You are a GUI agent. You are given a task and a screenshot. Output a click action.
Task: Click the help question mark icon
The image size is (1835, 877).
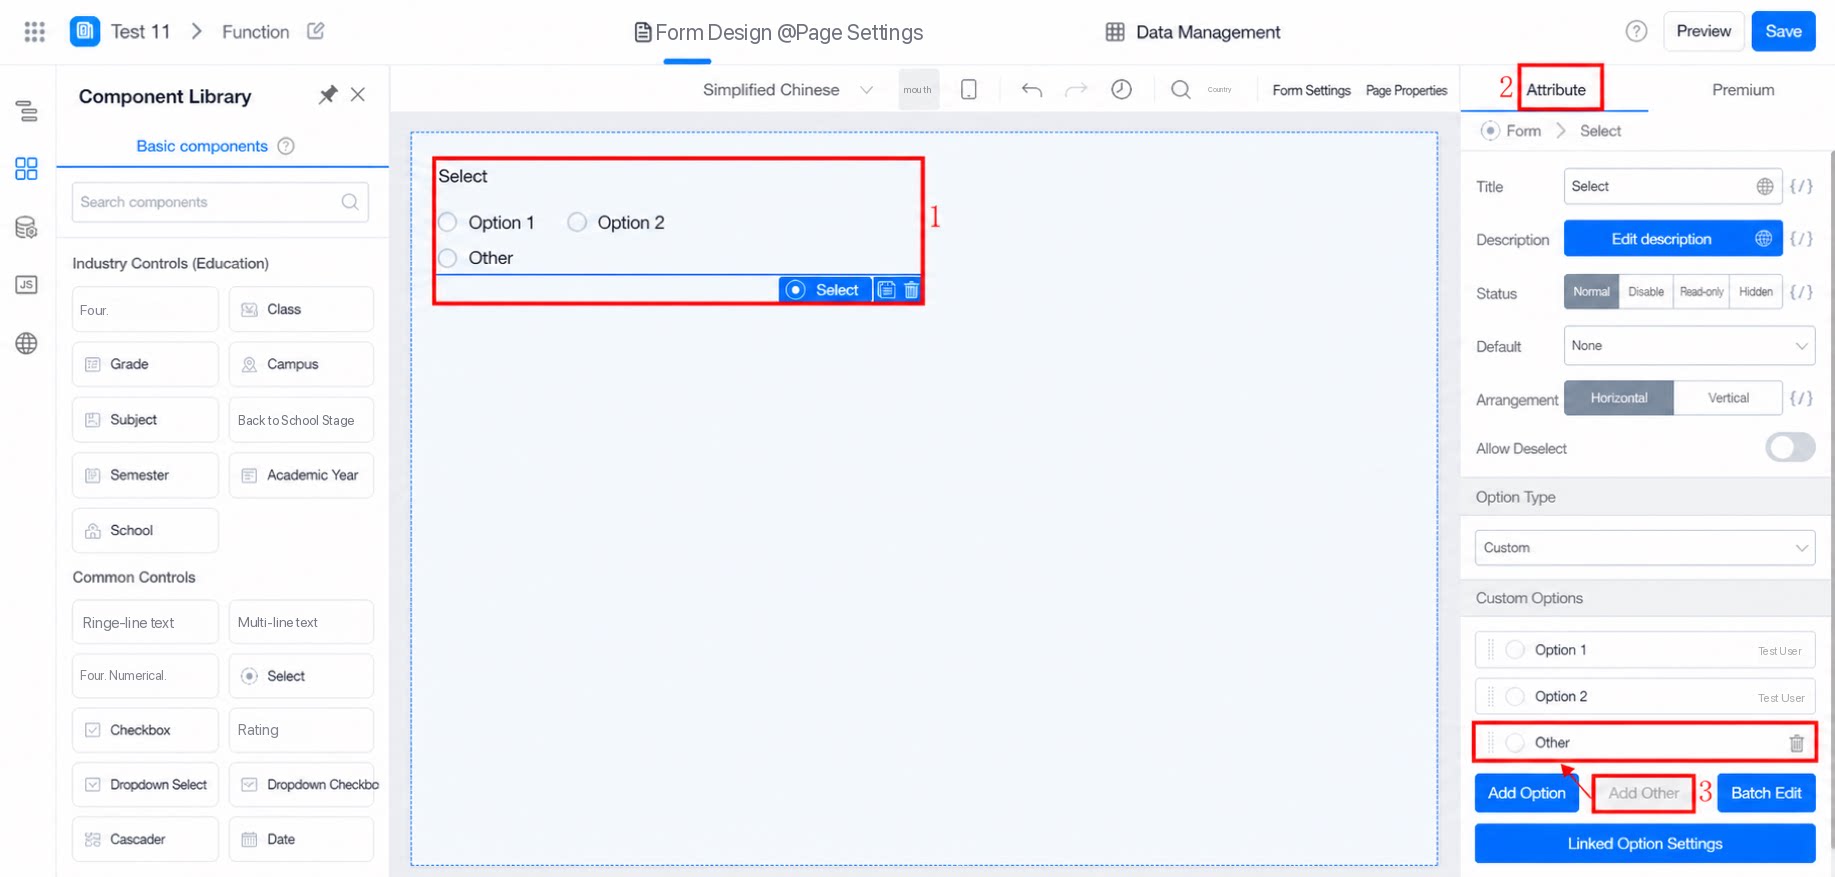point(1636,32)
